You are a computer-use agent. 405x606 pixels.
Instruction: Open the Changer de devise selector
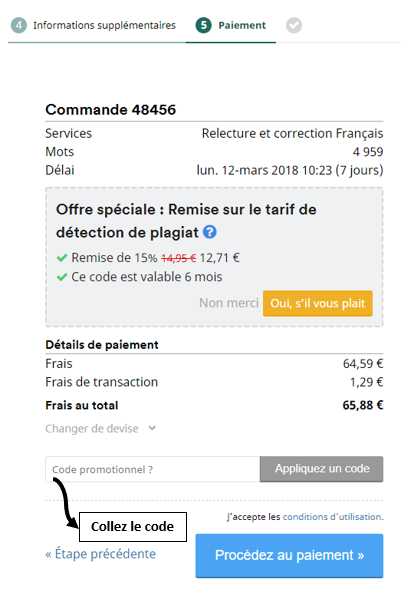tap(100, 428)
